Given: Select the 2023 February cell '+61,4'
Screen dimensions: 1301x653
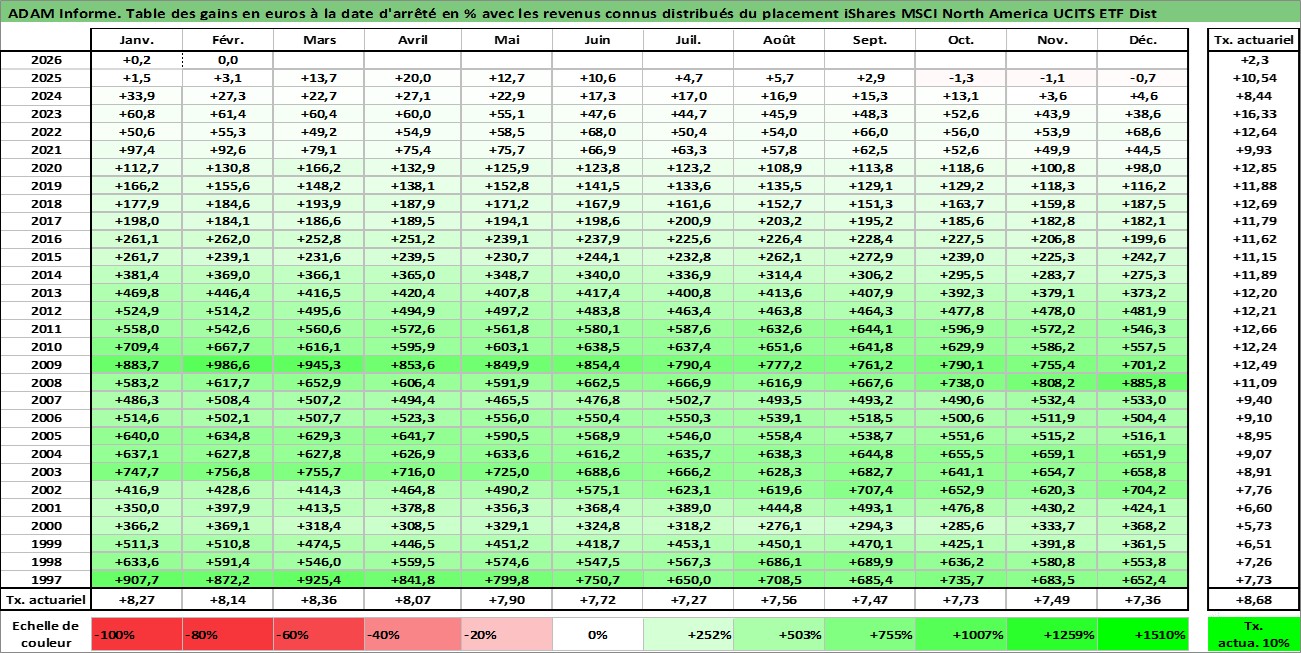Looking at the screenshot, I should (228, 114).
